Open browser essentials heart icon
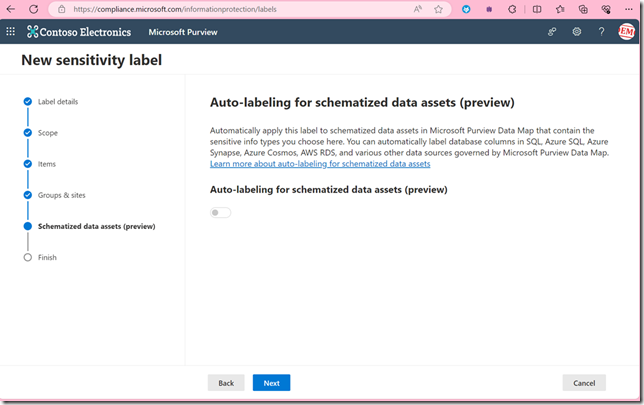Screen dimensions: 644x405 (606, 9)
